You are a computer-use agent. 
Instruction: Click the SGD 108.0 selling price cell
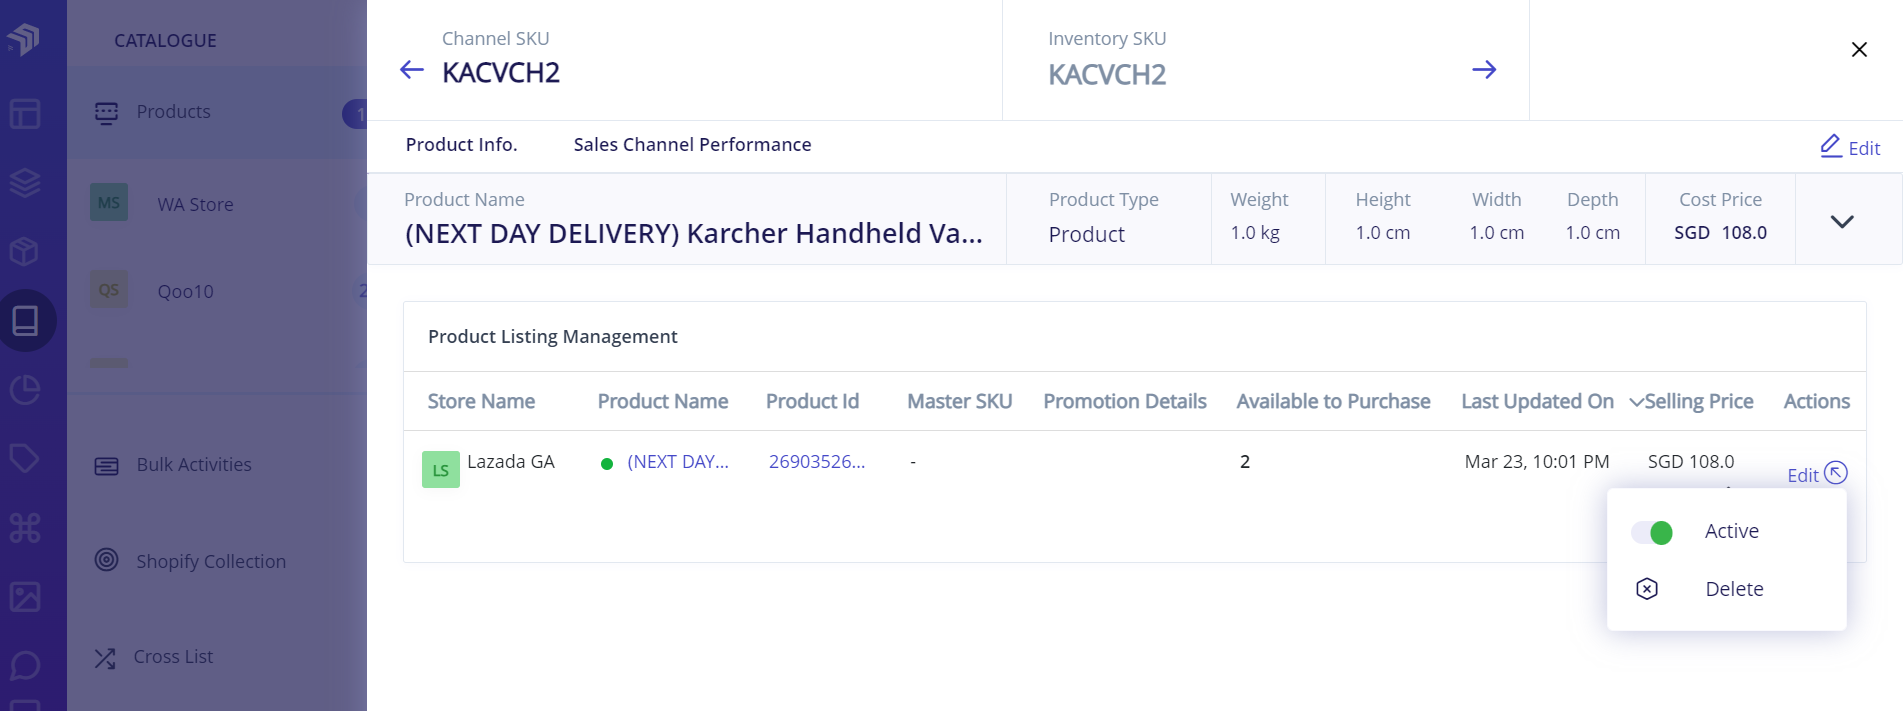[1691, 462]
